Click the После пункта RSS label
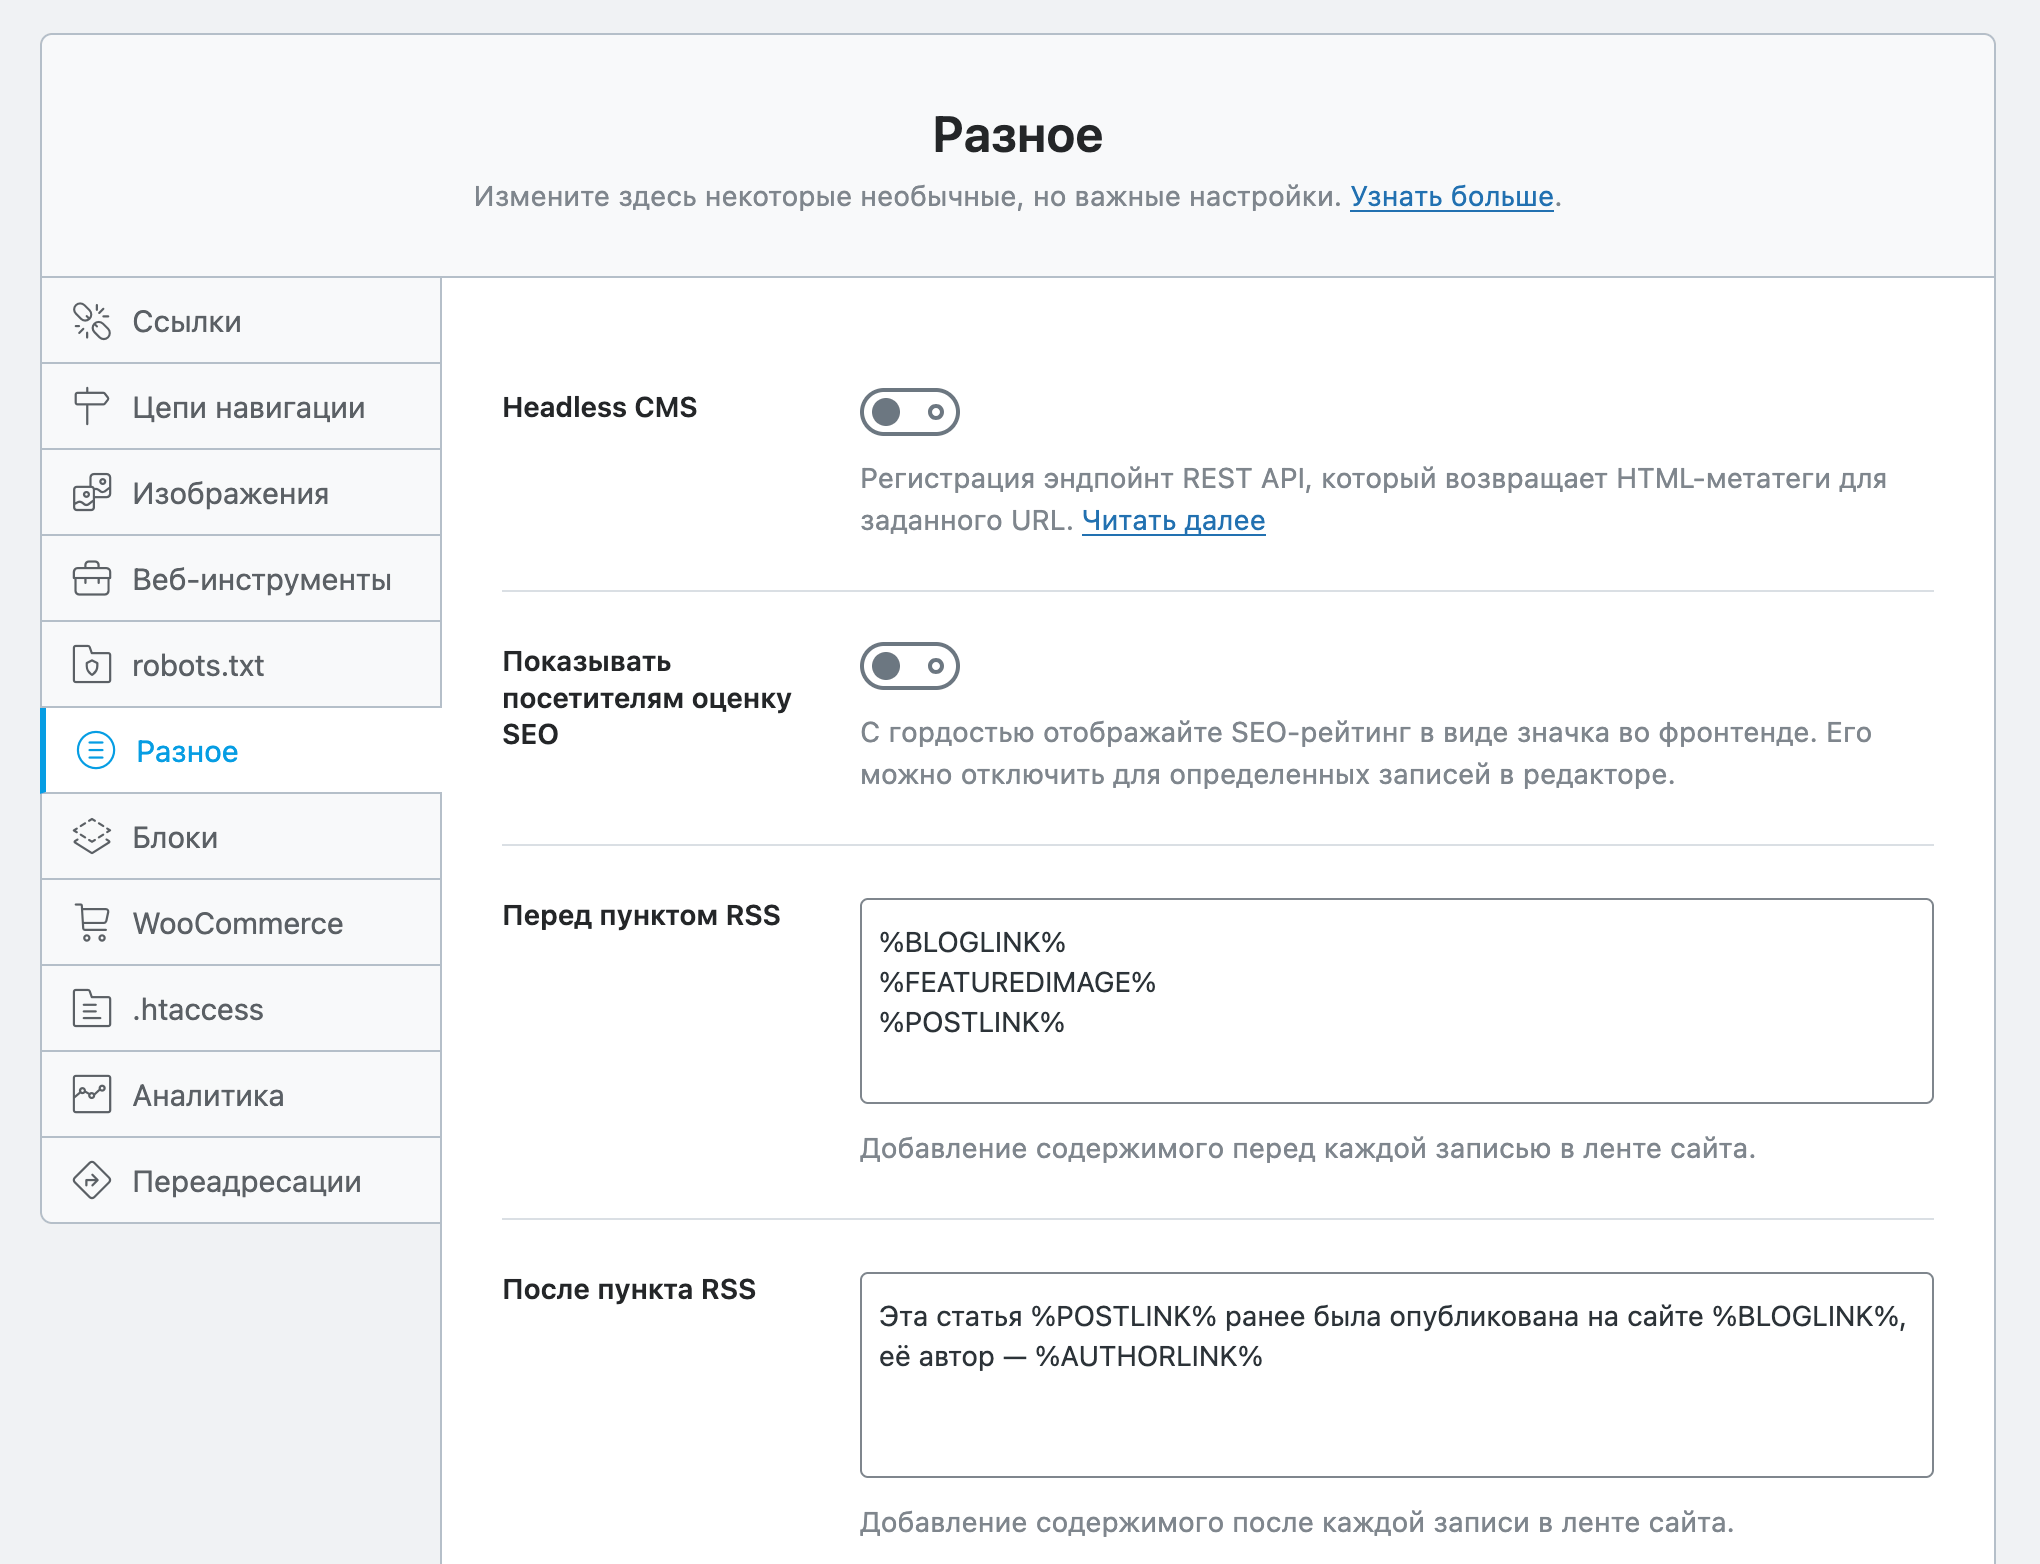This screenshot has height=1564, width=2040. click(629, 1289)
